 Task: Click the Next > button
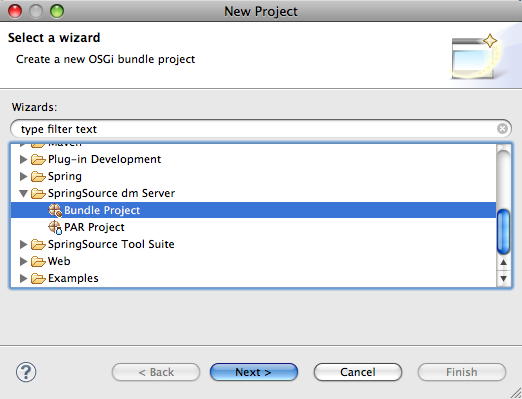point(254,372)
